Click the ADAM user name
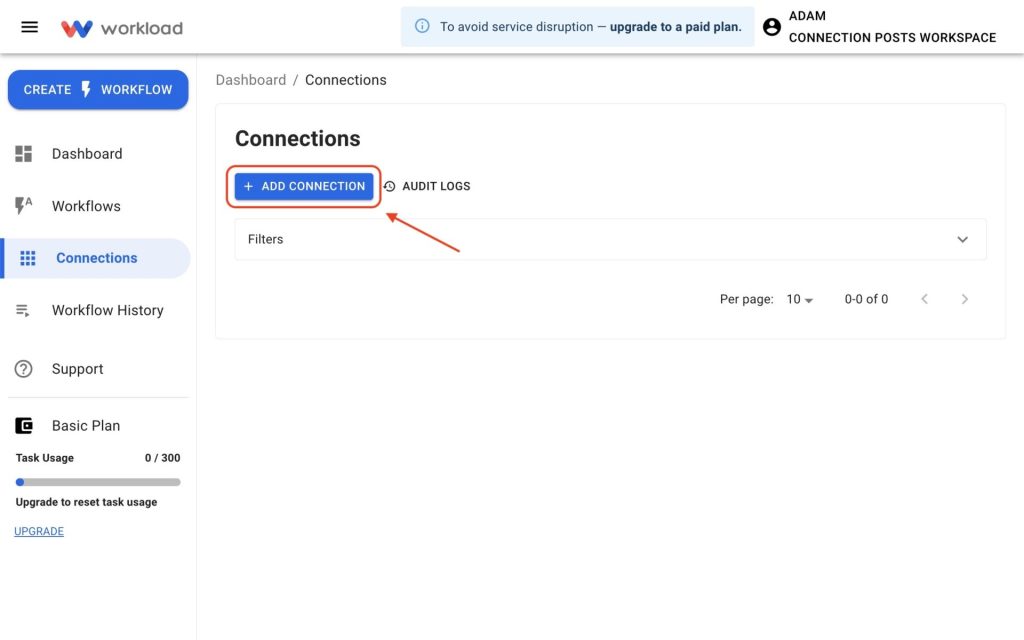Screen dimensions: 1024x640 [807, 16]
